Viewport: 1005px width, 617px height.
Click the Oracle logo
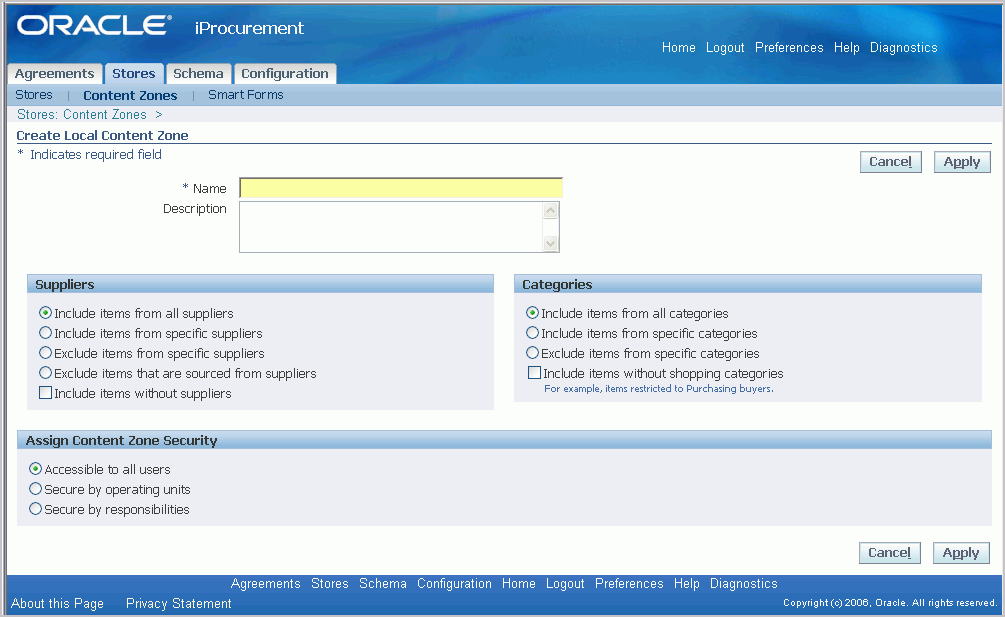pyautogui.click(x=94, y=25)
